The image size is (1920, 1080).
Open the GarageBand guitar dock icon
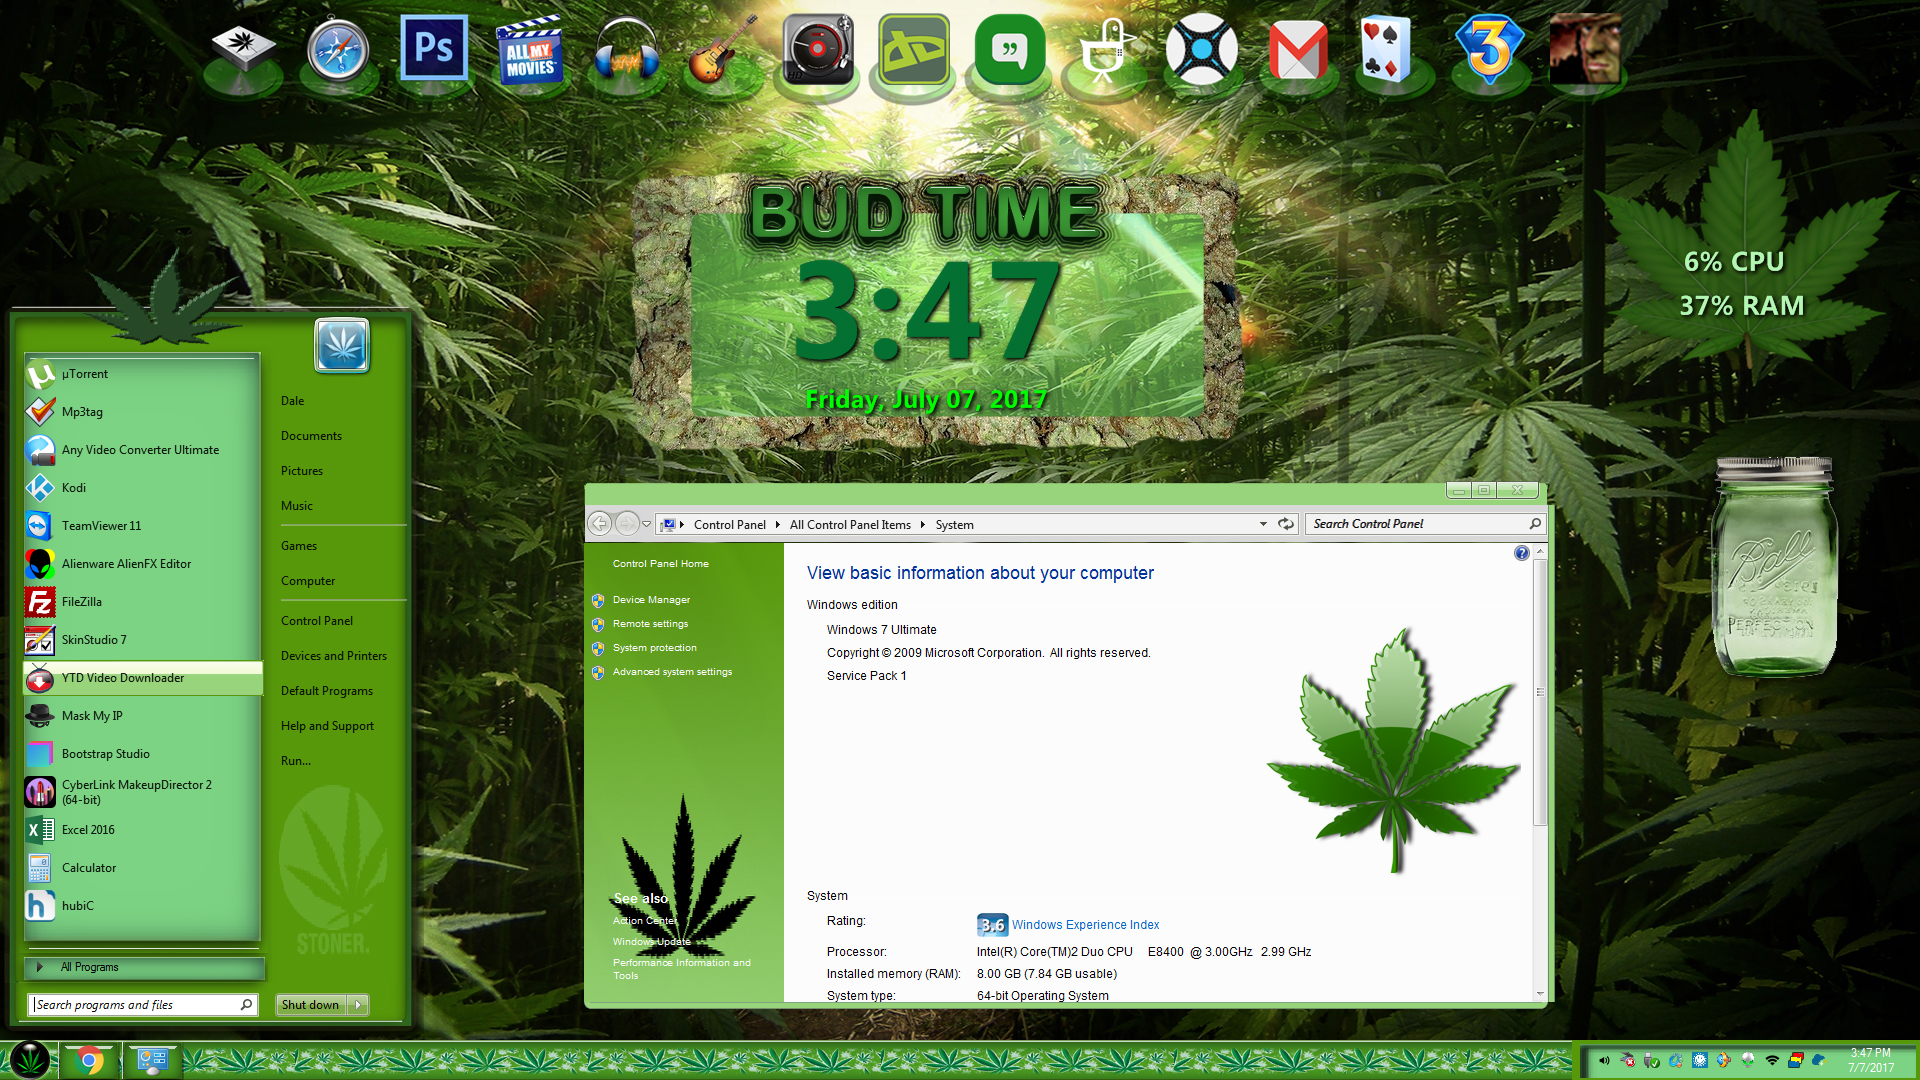click(722, 50)
